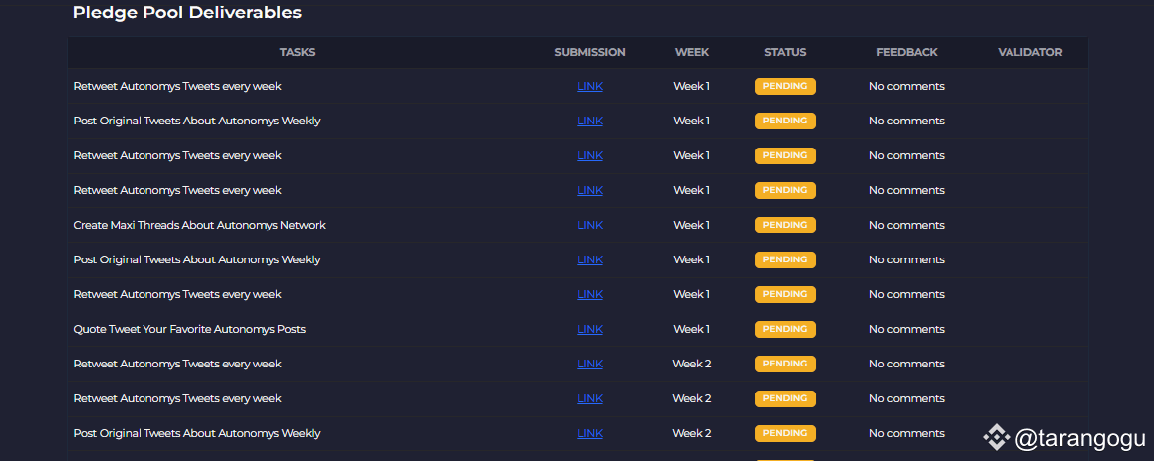The image size is (1154, 461).
Task: Click the STATUS column header
Action: tap(785, 52)
